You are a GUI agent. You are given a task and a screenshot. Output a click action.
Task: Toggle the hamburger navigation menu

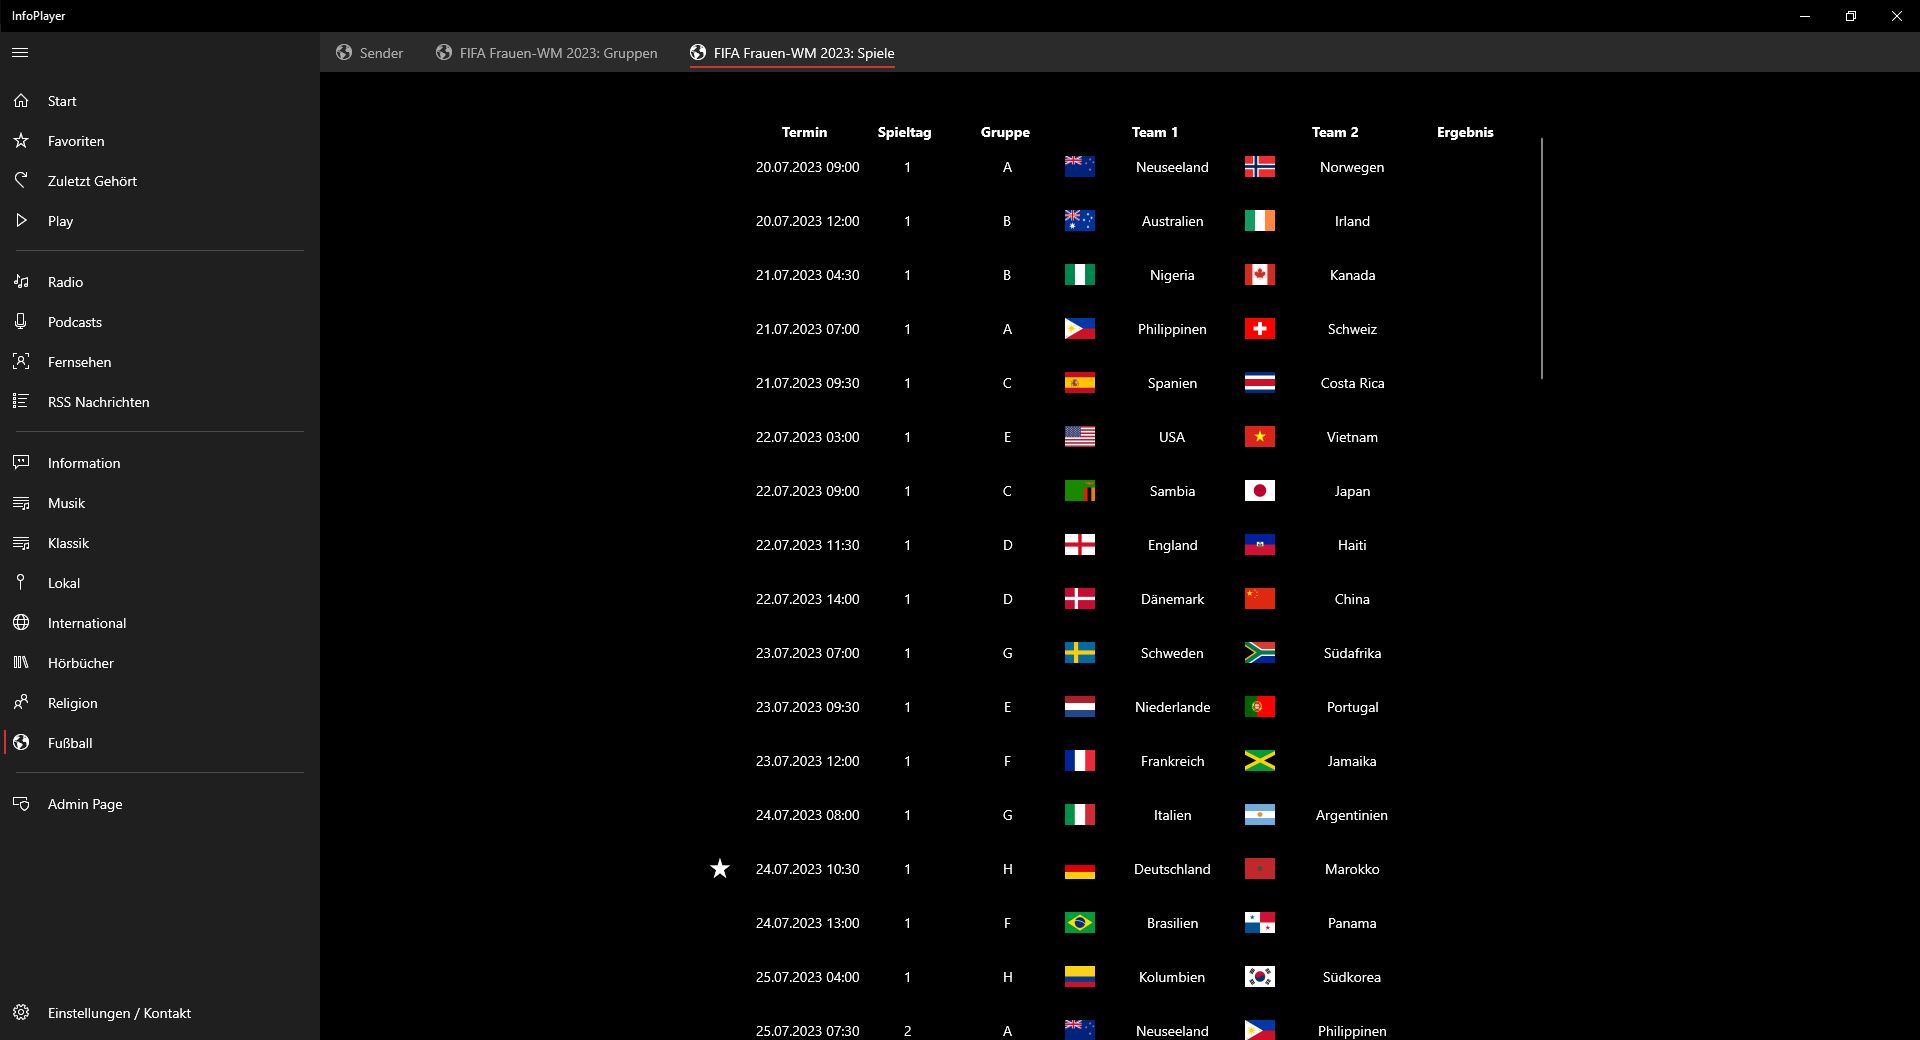pos(20,53)
